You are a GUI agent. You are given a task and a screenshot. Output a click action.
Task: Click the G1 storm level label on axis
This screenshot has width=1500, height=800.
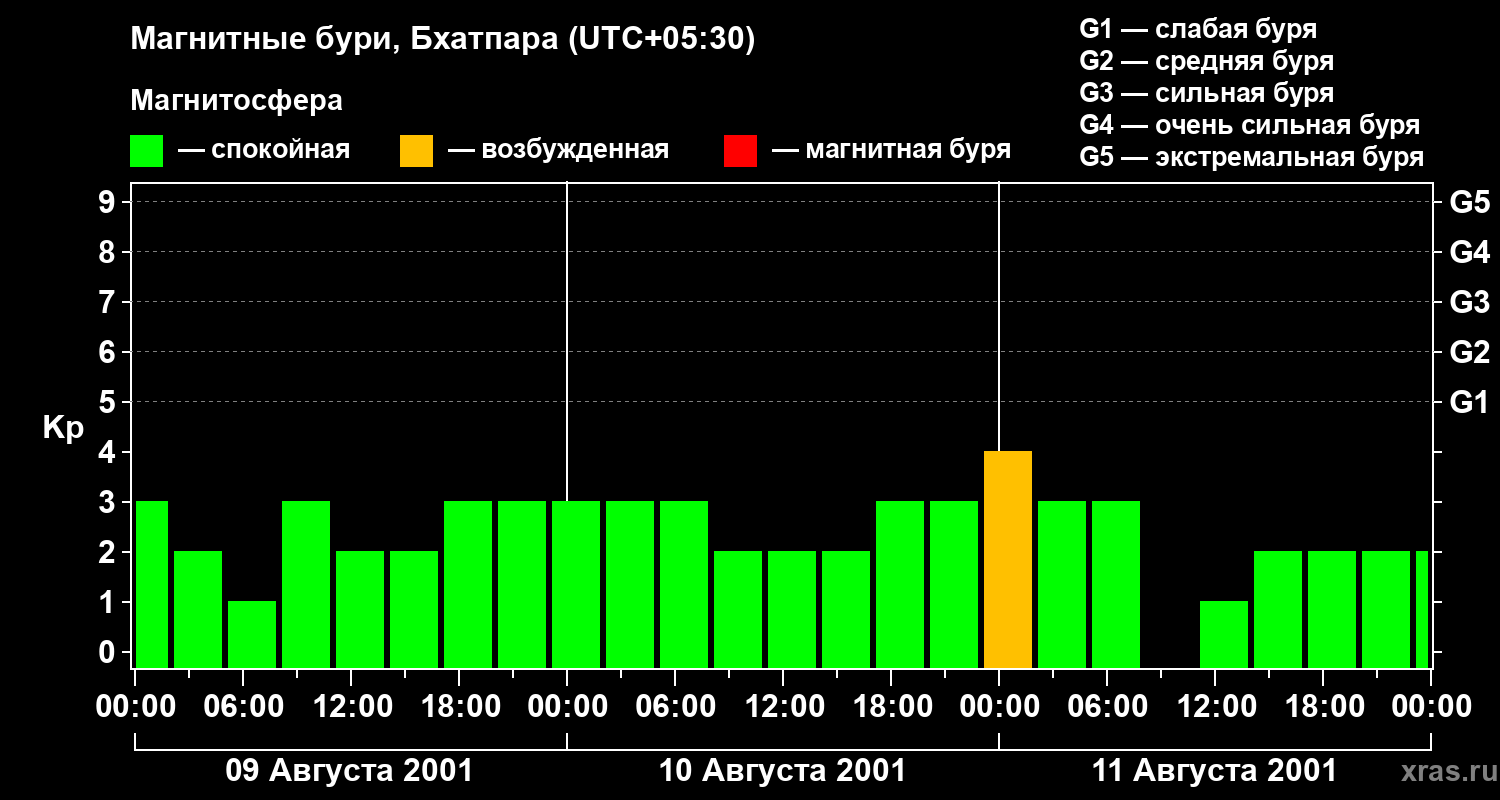tap(1469, 402)
